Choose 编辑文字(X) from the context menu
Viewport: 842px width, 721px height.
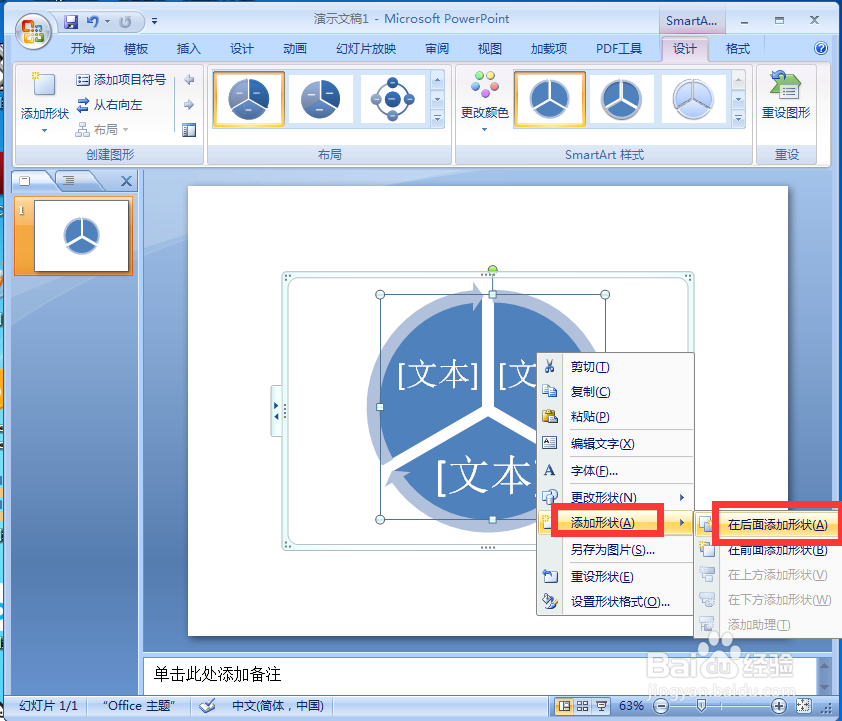tap(615, 443)
